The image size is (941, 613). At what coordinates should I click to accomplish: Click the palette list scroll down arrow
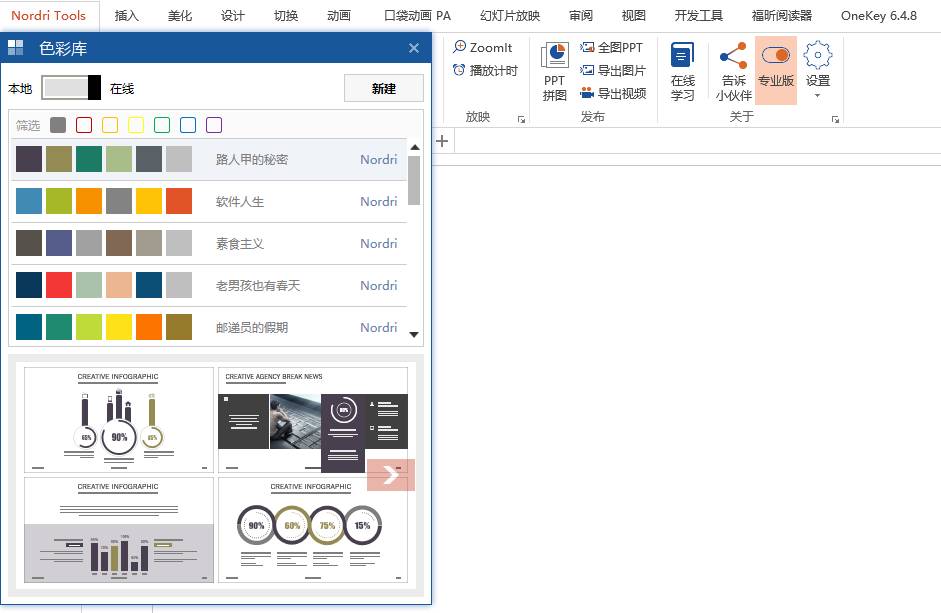tap(414, 334)
